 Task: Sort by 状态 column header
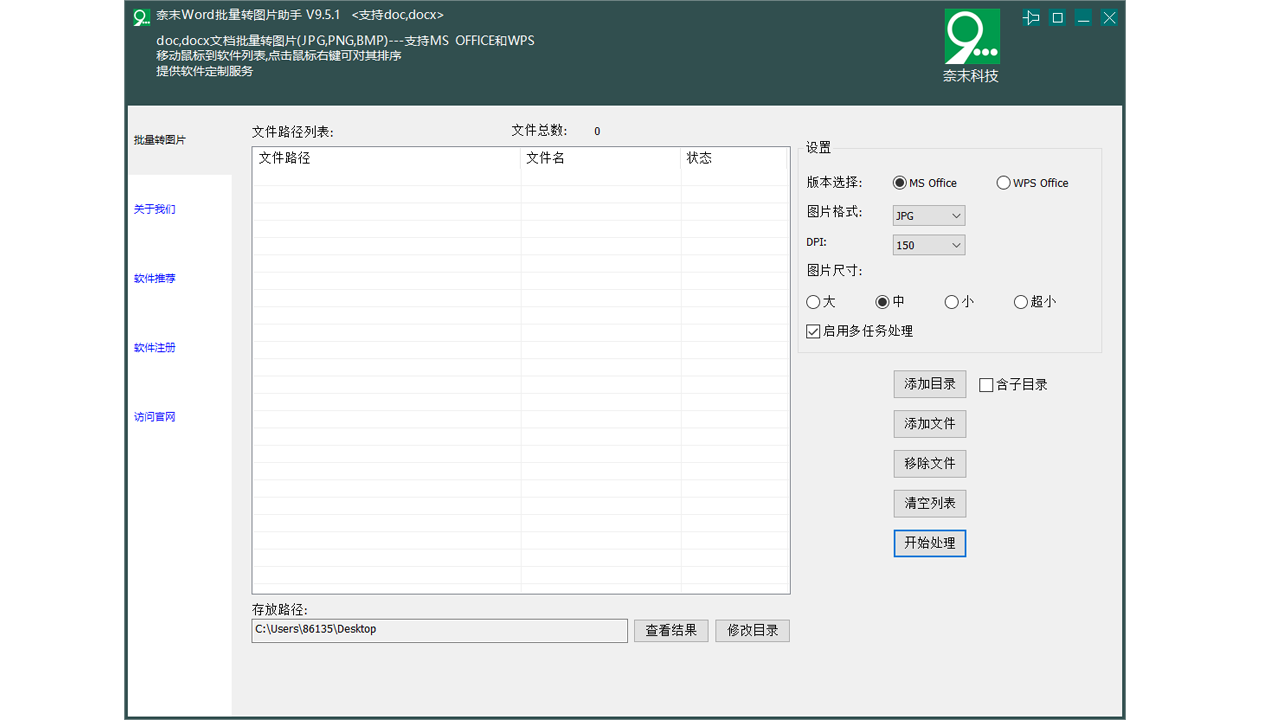(734, 158)
